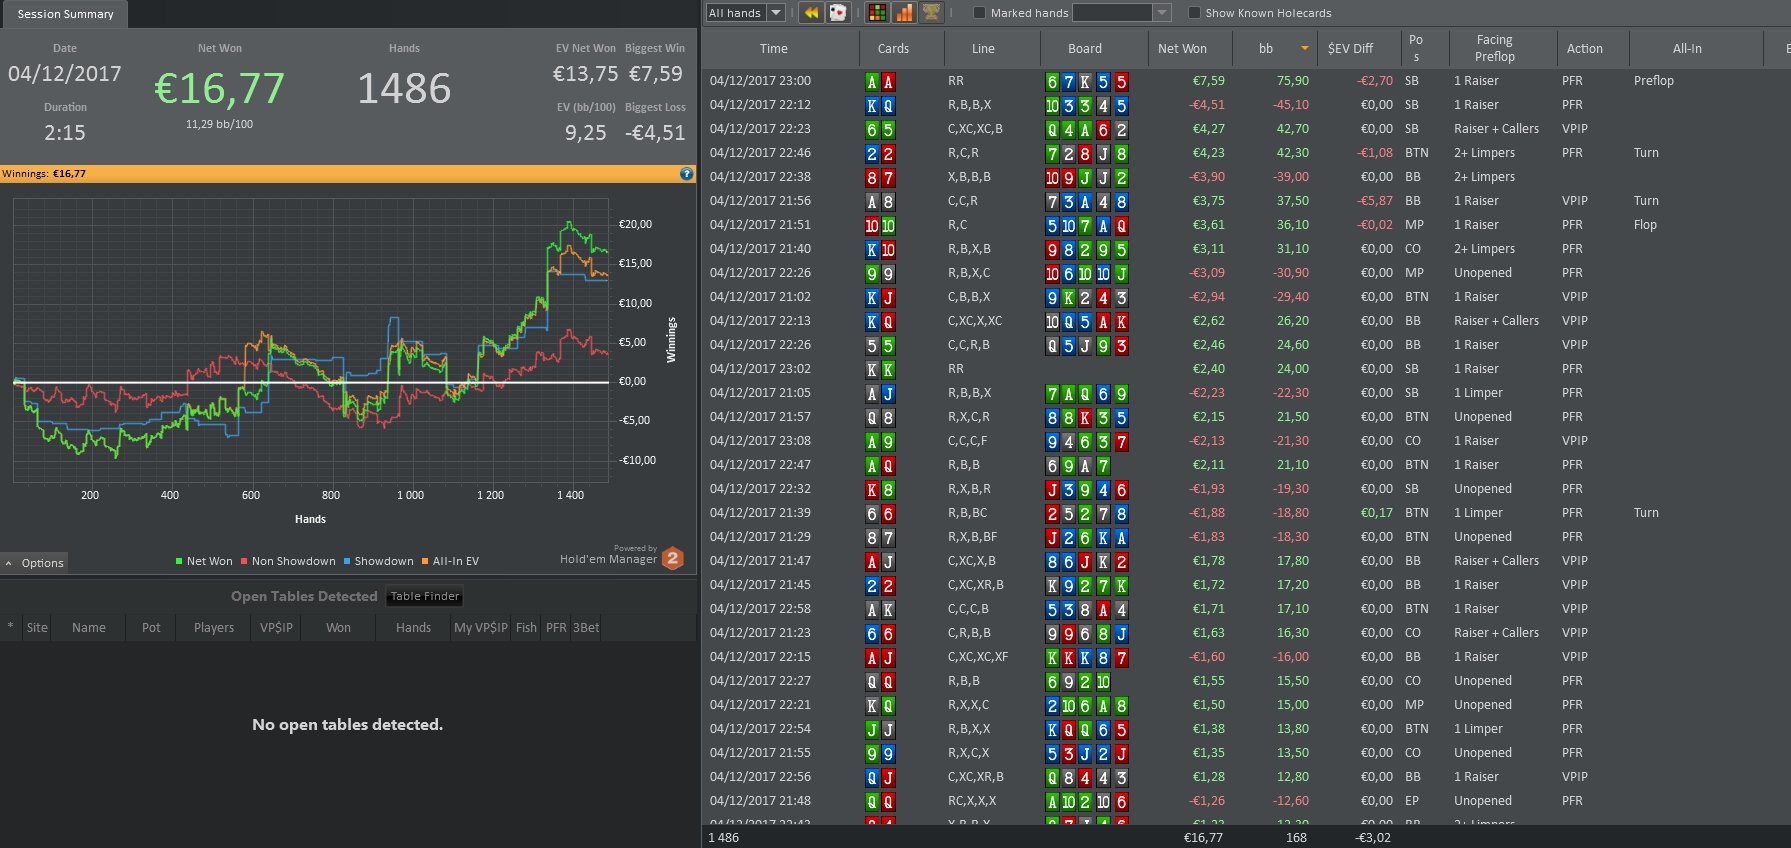Click the -€5,87 $EV Diff cell

(1375, 201)
